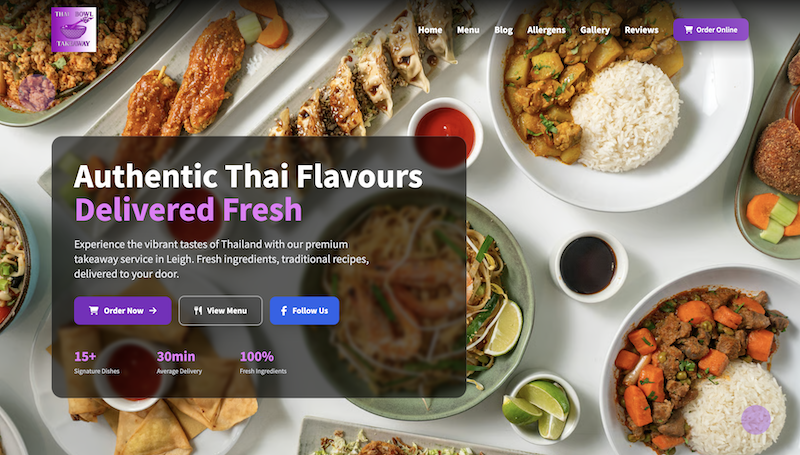
Task: Click the Facebook logo icon
Action: pyautogui.click(x=284, y=311)
